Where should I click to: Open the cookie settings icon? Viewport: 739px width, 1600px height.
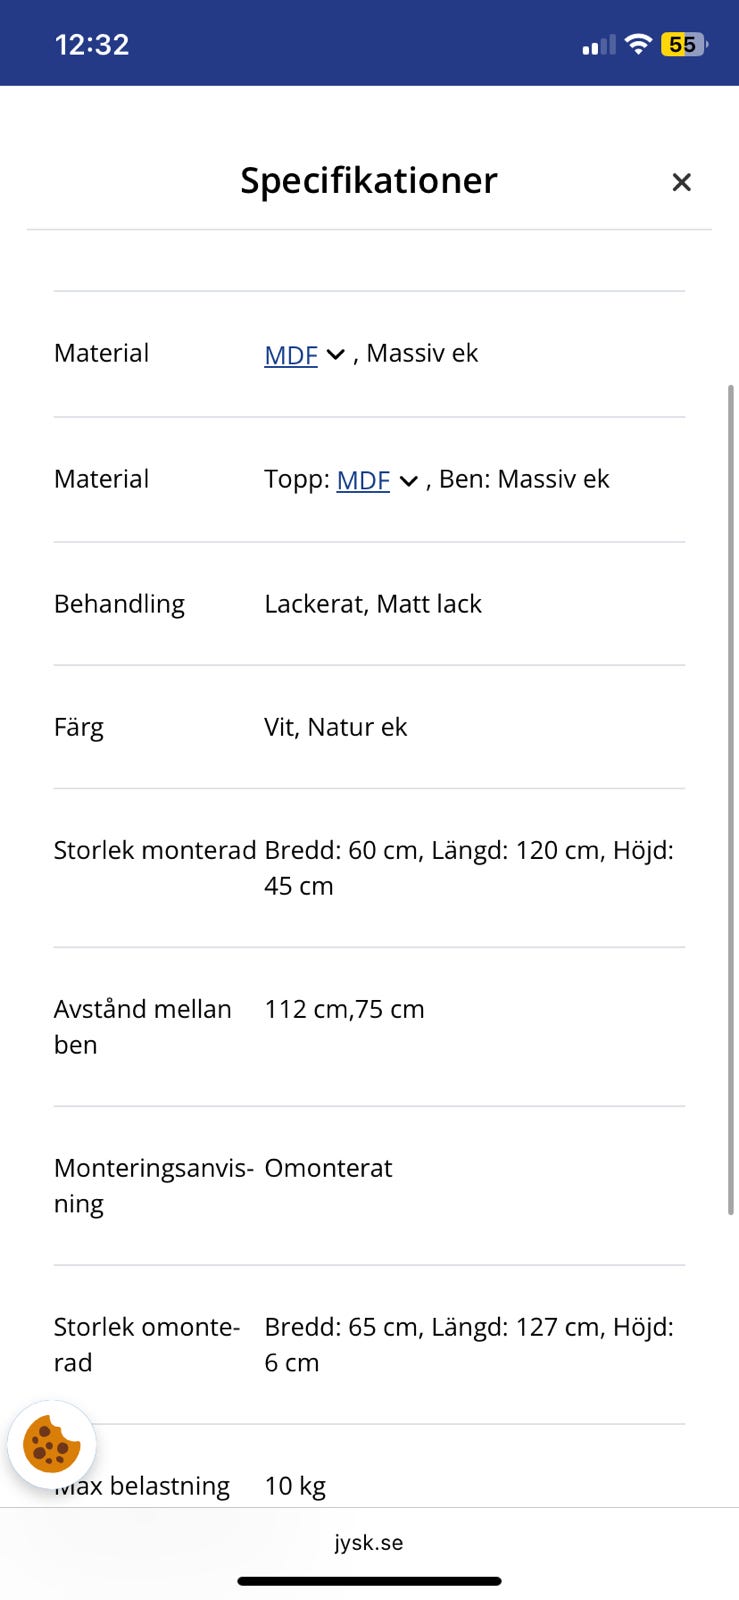click(x=52, y=1444)
